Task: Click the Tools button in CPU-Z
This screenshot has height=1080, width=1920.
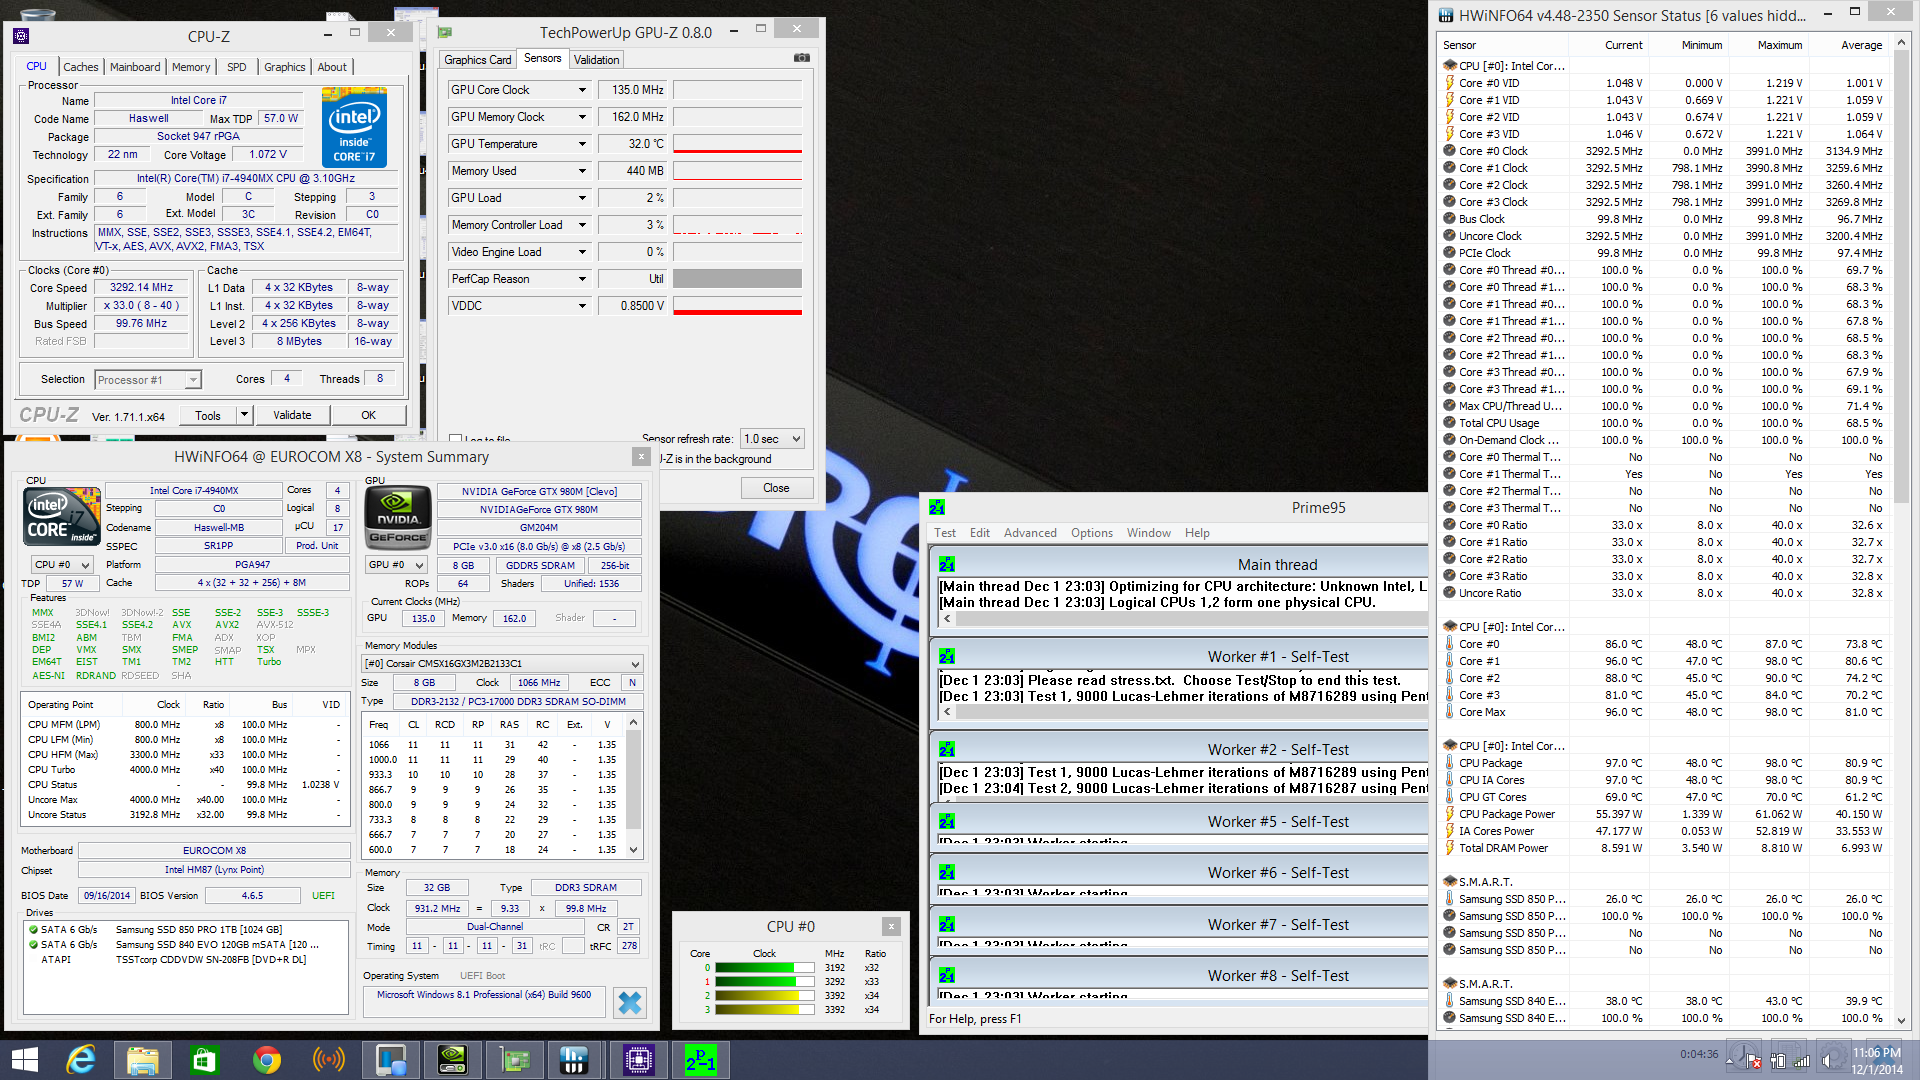Action: (208, 415)
